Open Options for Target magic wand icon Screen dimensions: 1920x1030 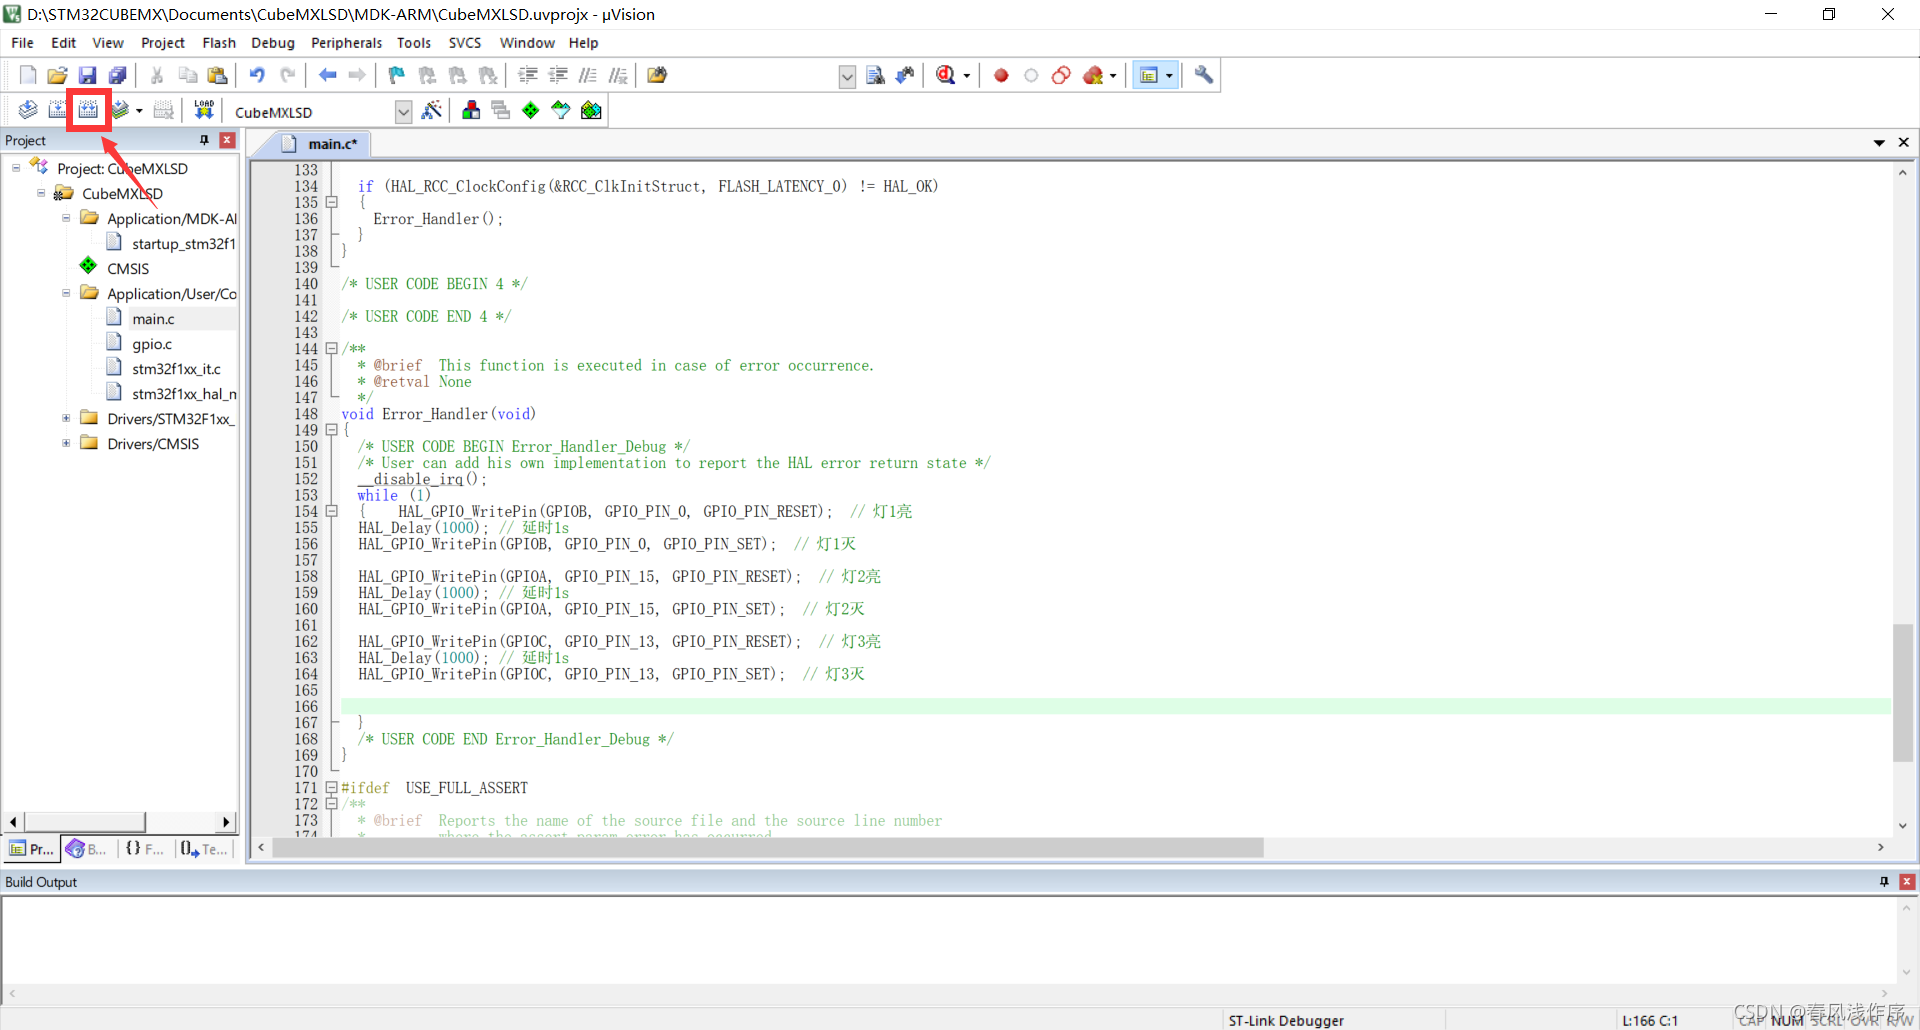coord(432,110)
